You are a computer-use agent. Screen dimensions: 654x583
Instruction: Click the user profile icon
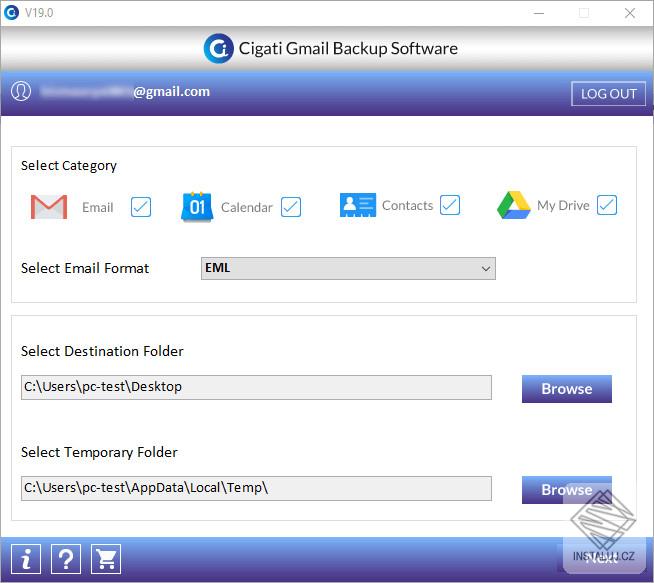(x=21, y=91)
